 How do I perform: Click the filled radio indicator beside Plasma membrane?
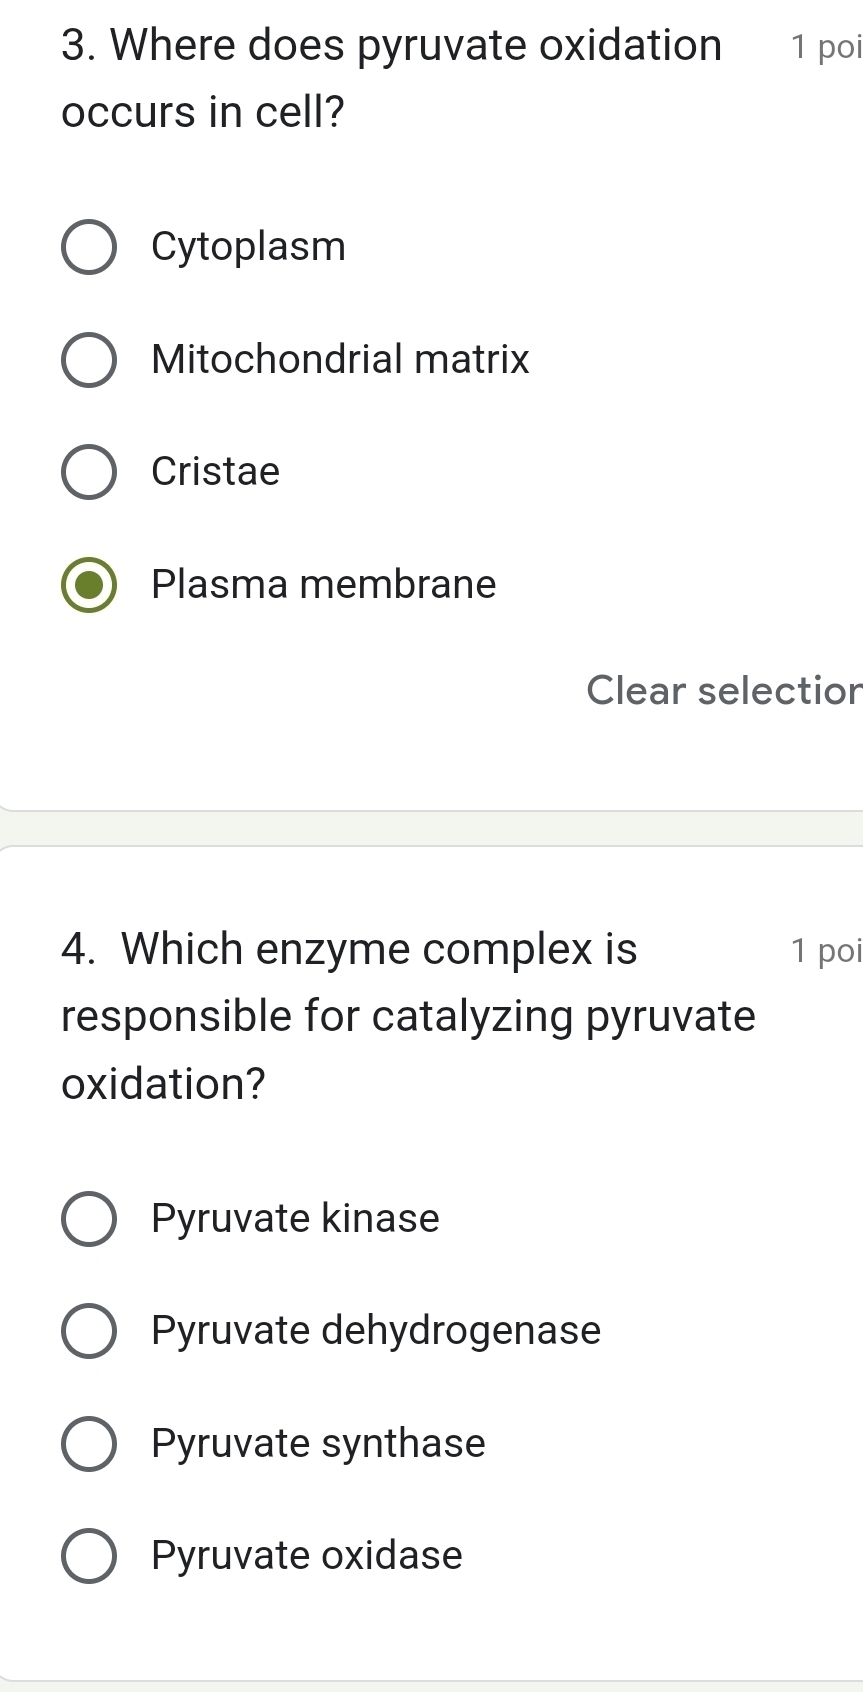[89, 584]
